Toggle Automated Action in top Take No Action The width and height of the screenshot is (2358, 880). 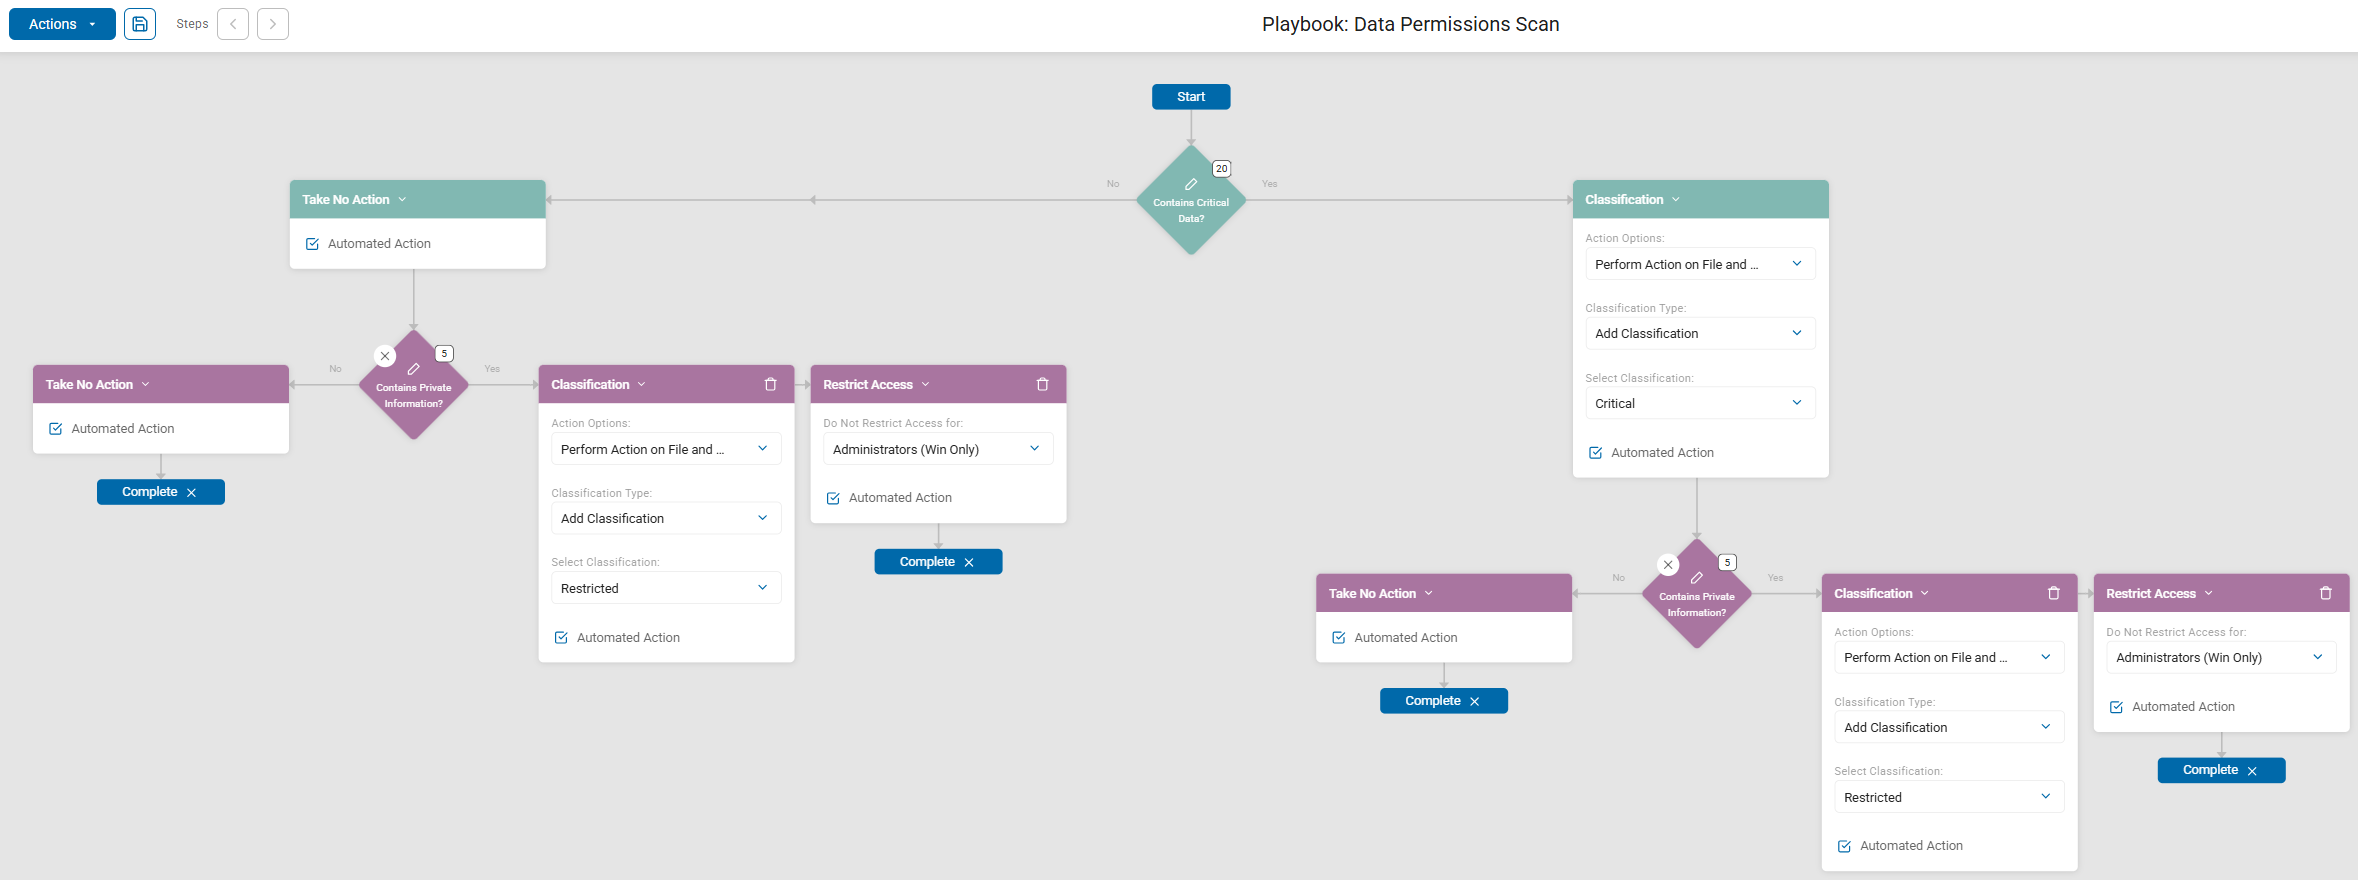coord(313,244)
